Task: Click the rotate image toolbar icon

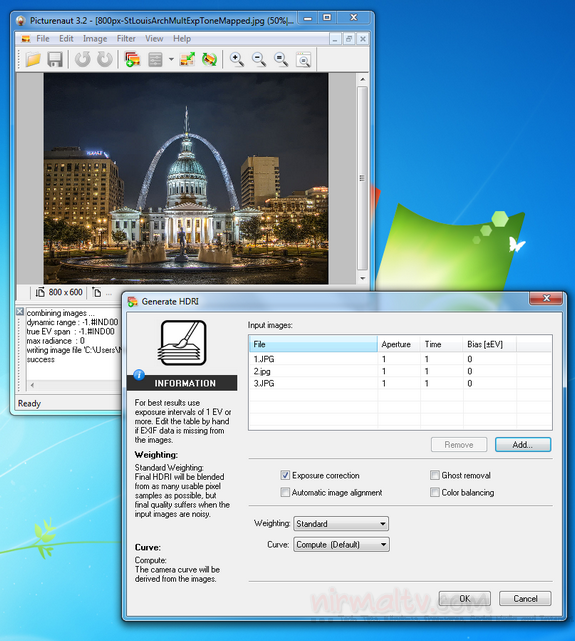Action: pos(209,60)
